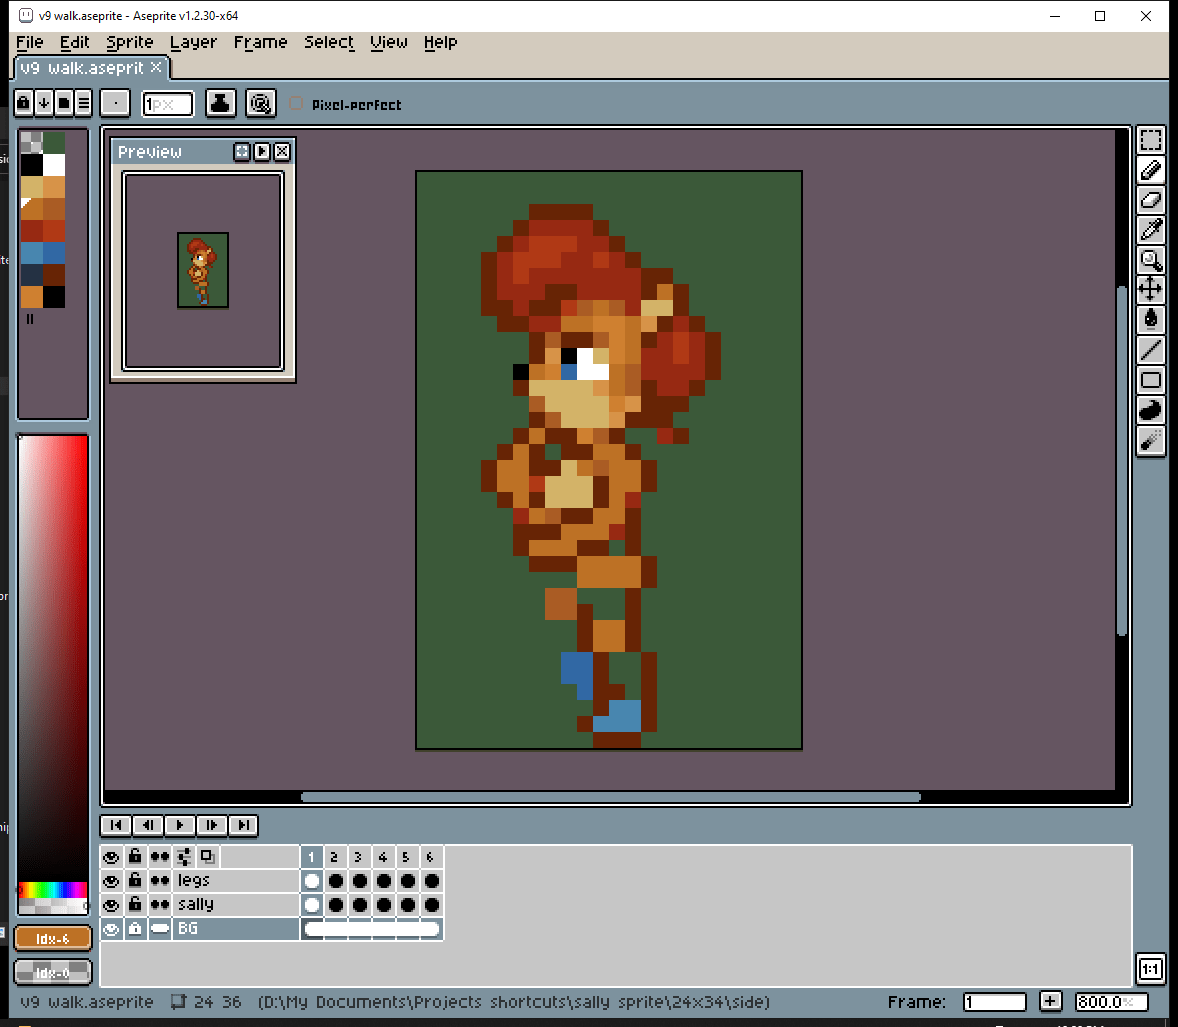Activate the Zoom tool
Viewport: 1178px width, 1027px height.
1151,260
